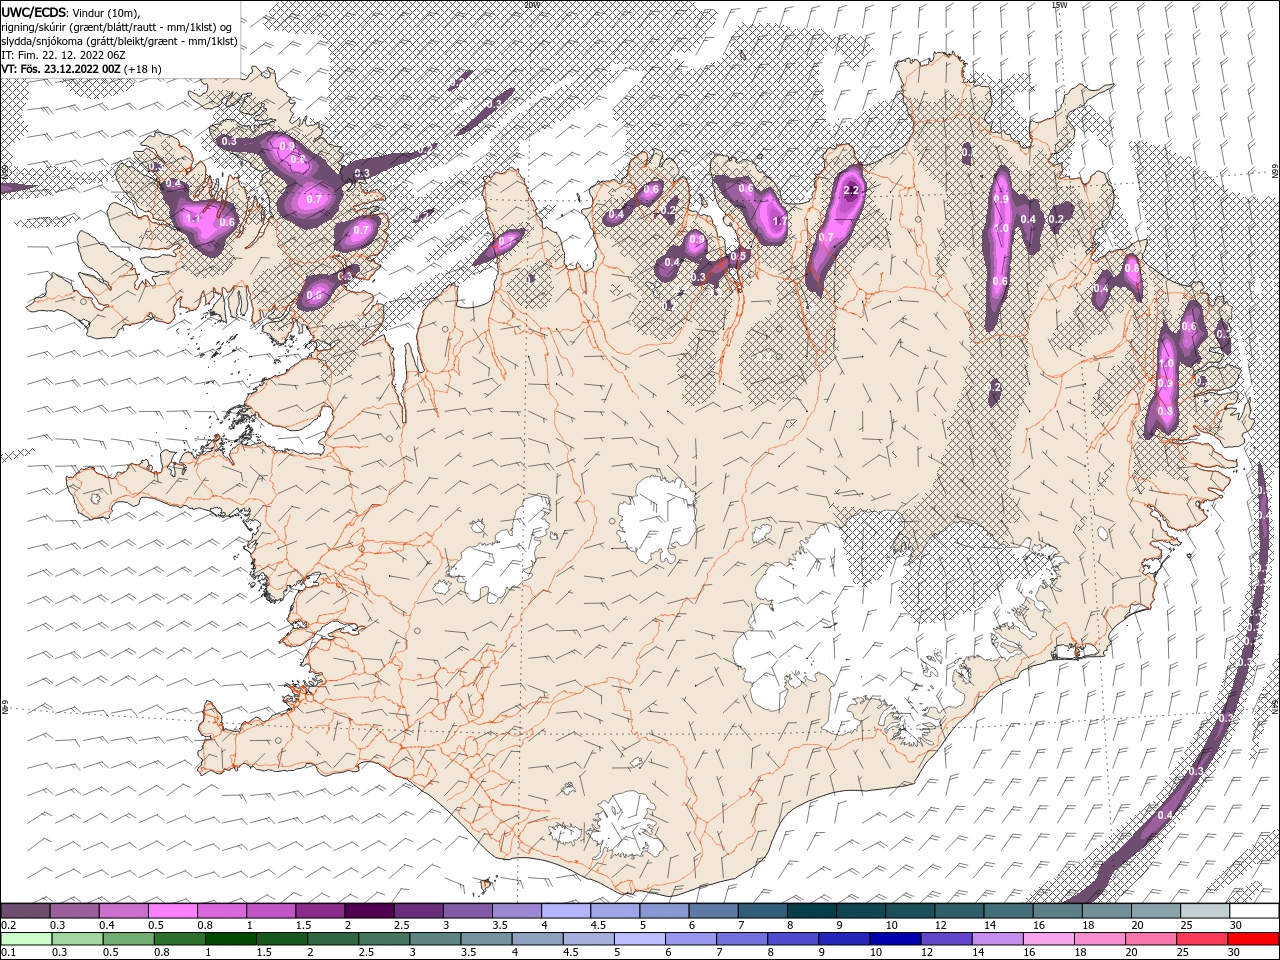Screen dimensions: 1280x960
Task: Pick violet rain swatch between 14 and 16
Action: (x=998, y=939)
